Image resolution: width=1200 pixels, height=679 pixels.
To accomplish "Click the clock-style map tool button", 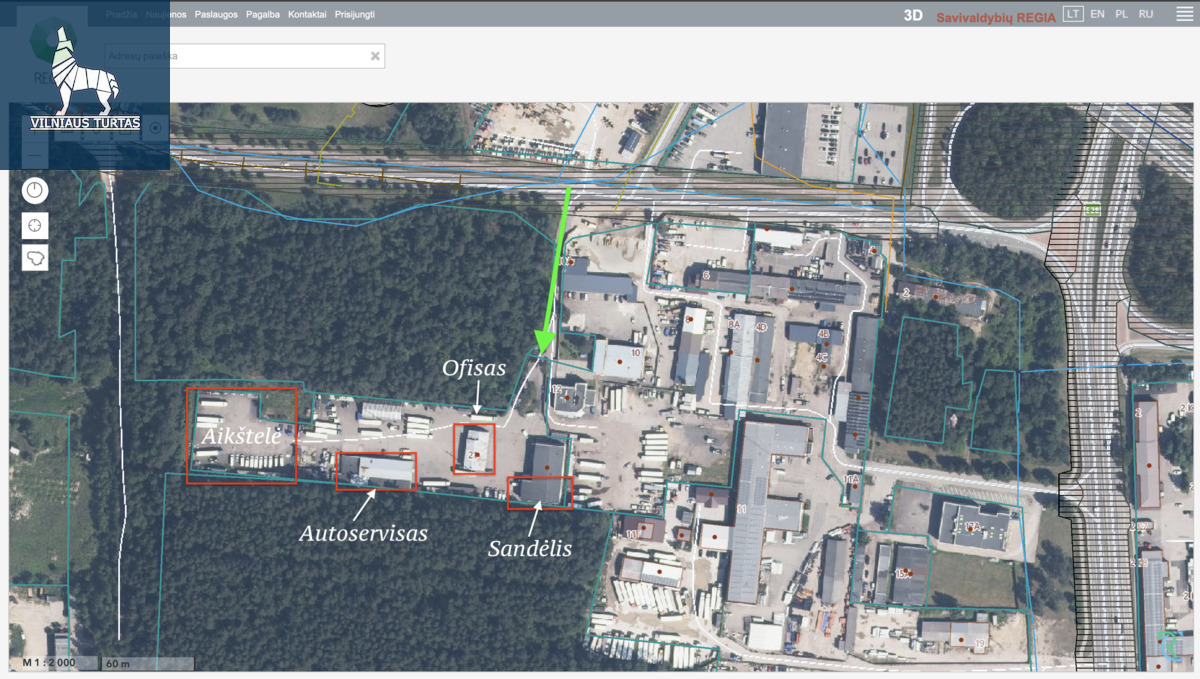I will click(35, 190).
